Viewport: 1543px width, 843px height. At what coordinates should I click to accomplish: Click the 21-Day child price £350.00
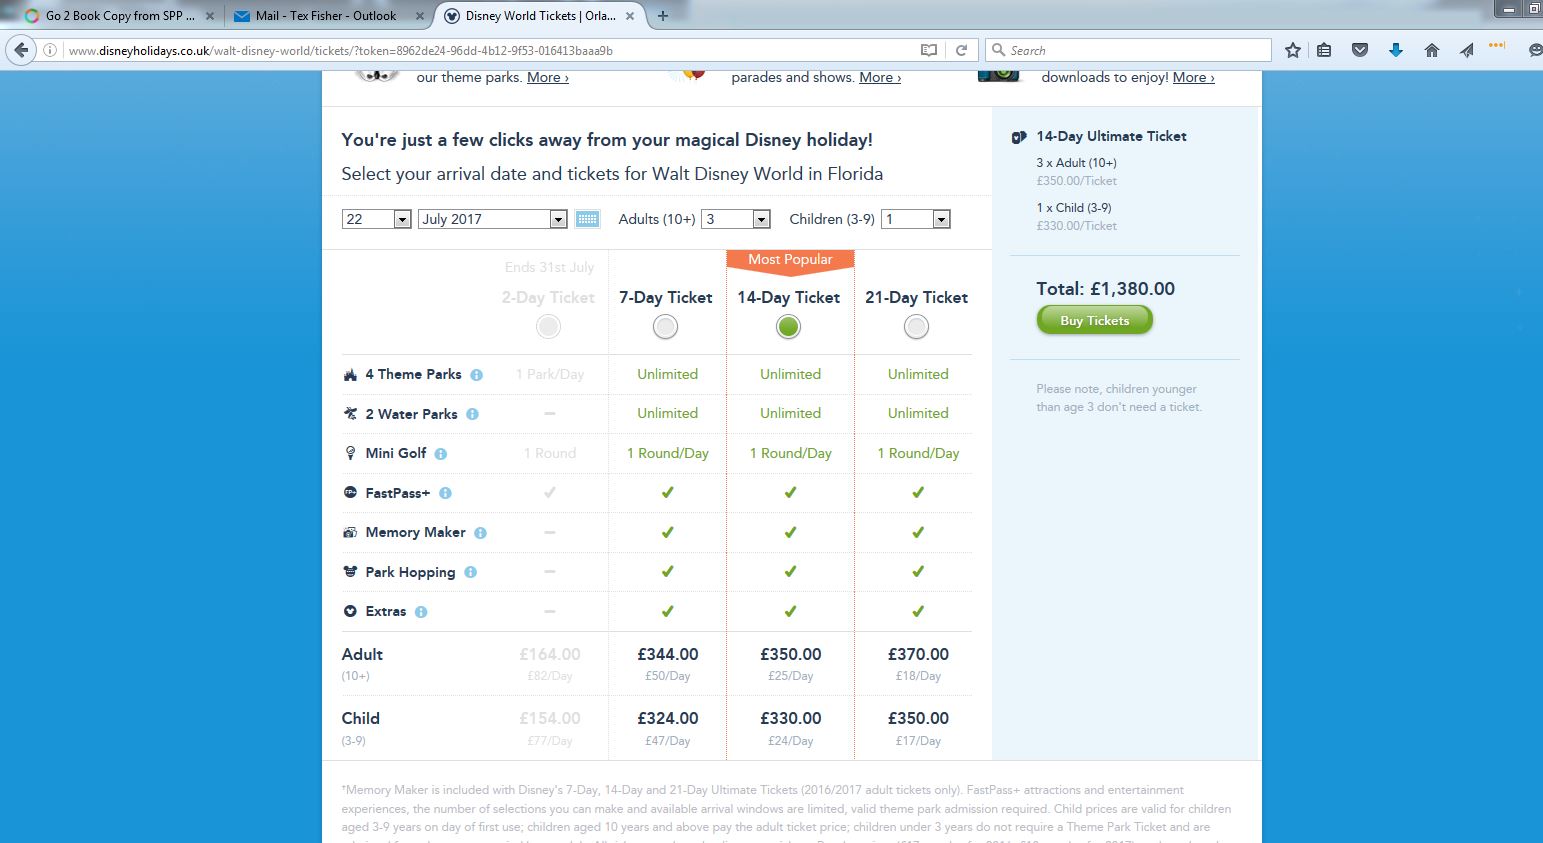918,718
